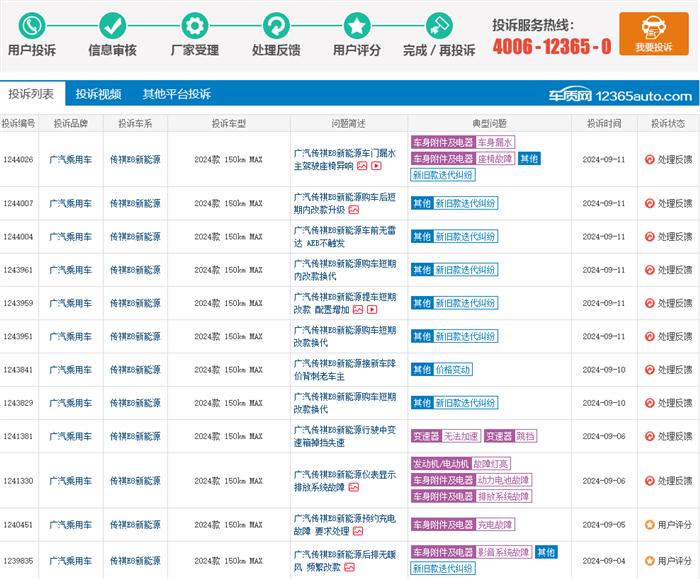Click the 投诉状态 column header

click(x=668, y=123)
